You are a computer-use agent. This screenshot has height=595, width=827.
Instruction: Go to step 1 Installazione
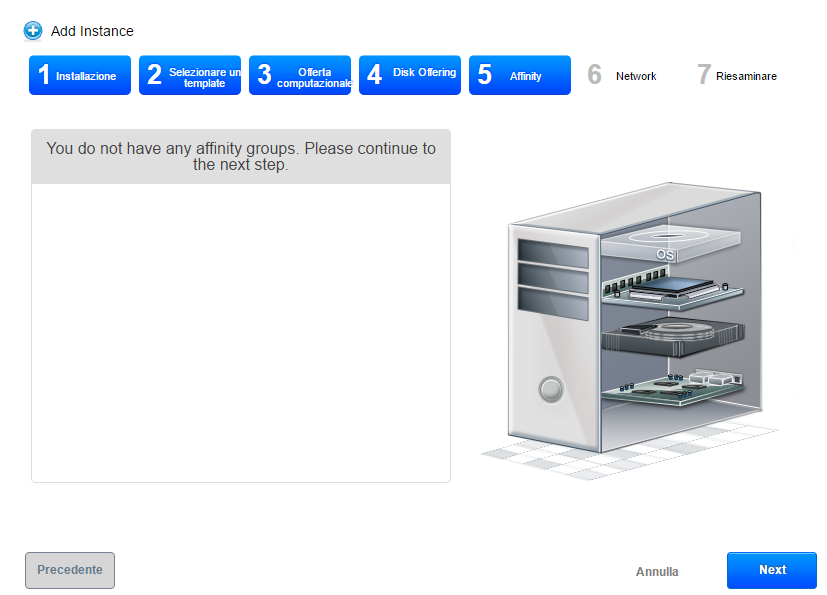[x=80, y=75]
